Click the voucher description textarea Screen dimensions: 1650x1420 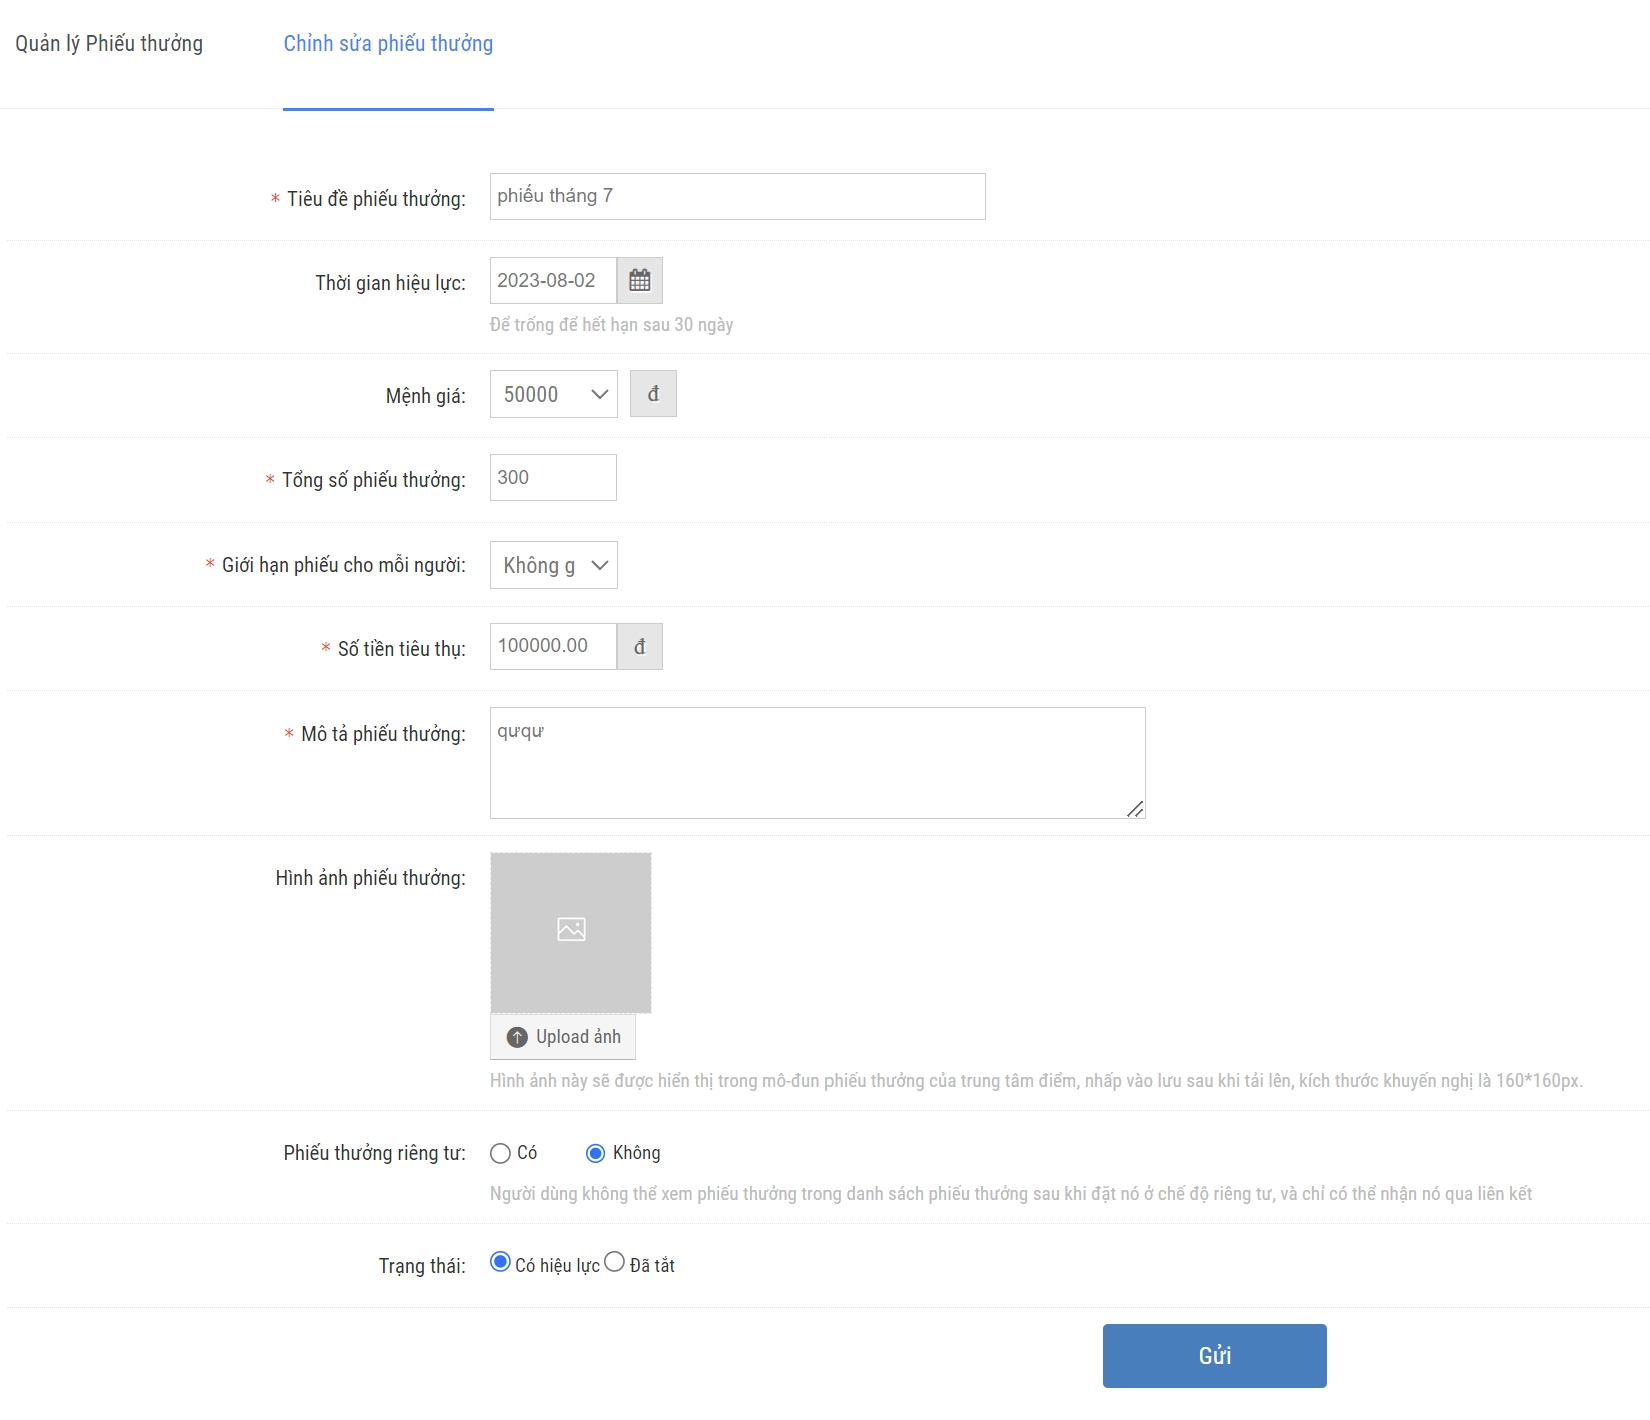pos(817,763)
